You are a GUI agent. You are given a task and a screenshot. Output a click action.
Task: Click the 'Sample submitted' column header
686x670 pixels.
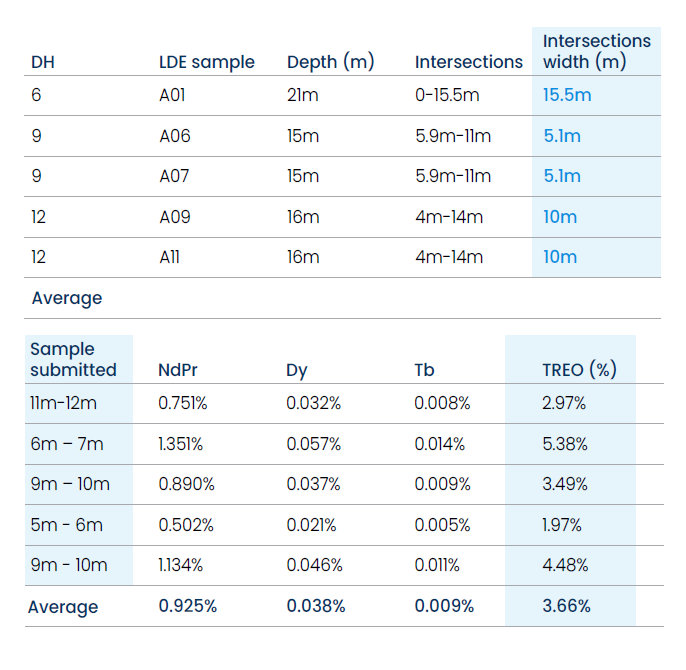tap(73, 359)
